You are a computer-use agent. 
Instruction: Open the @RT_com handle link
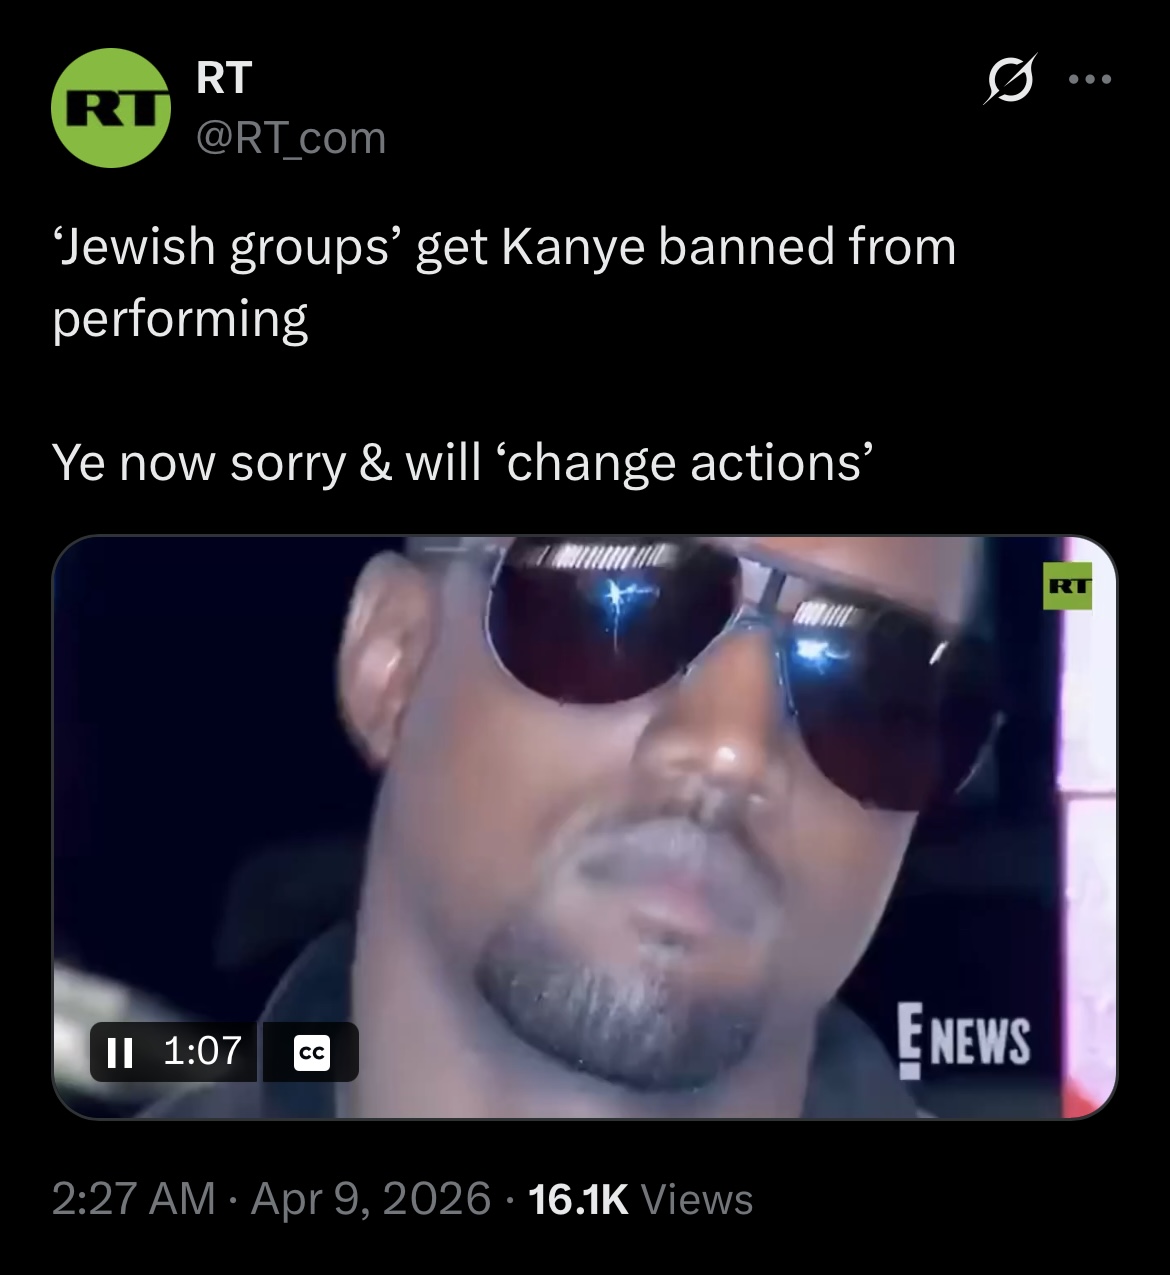pos(291,138)
